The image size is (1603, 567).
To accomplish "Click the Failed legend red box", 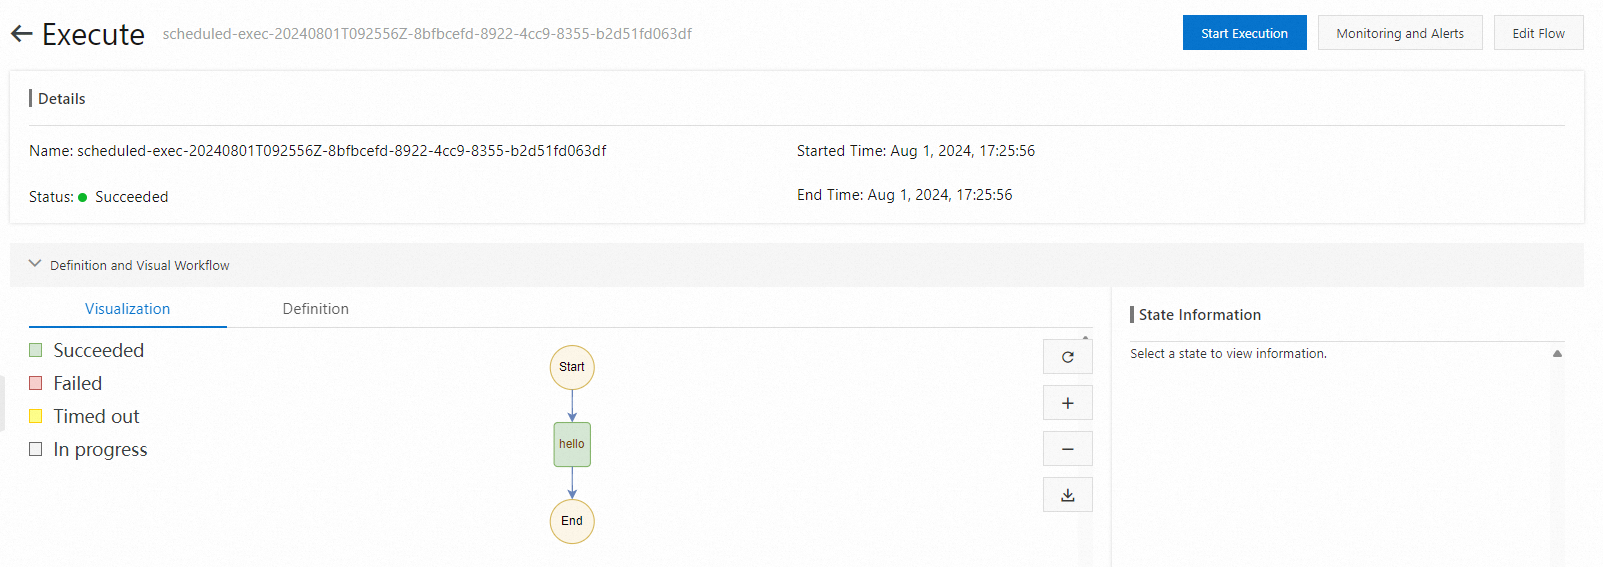I will click(36, 383).
